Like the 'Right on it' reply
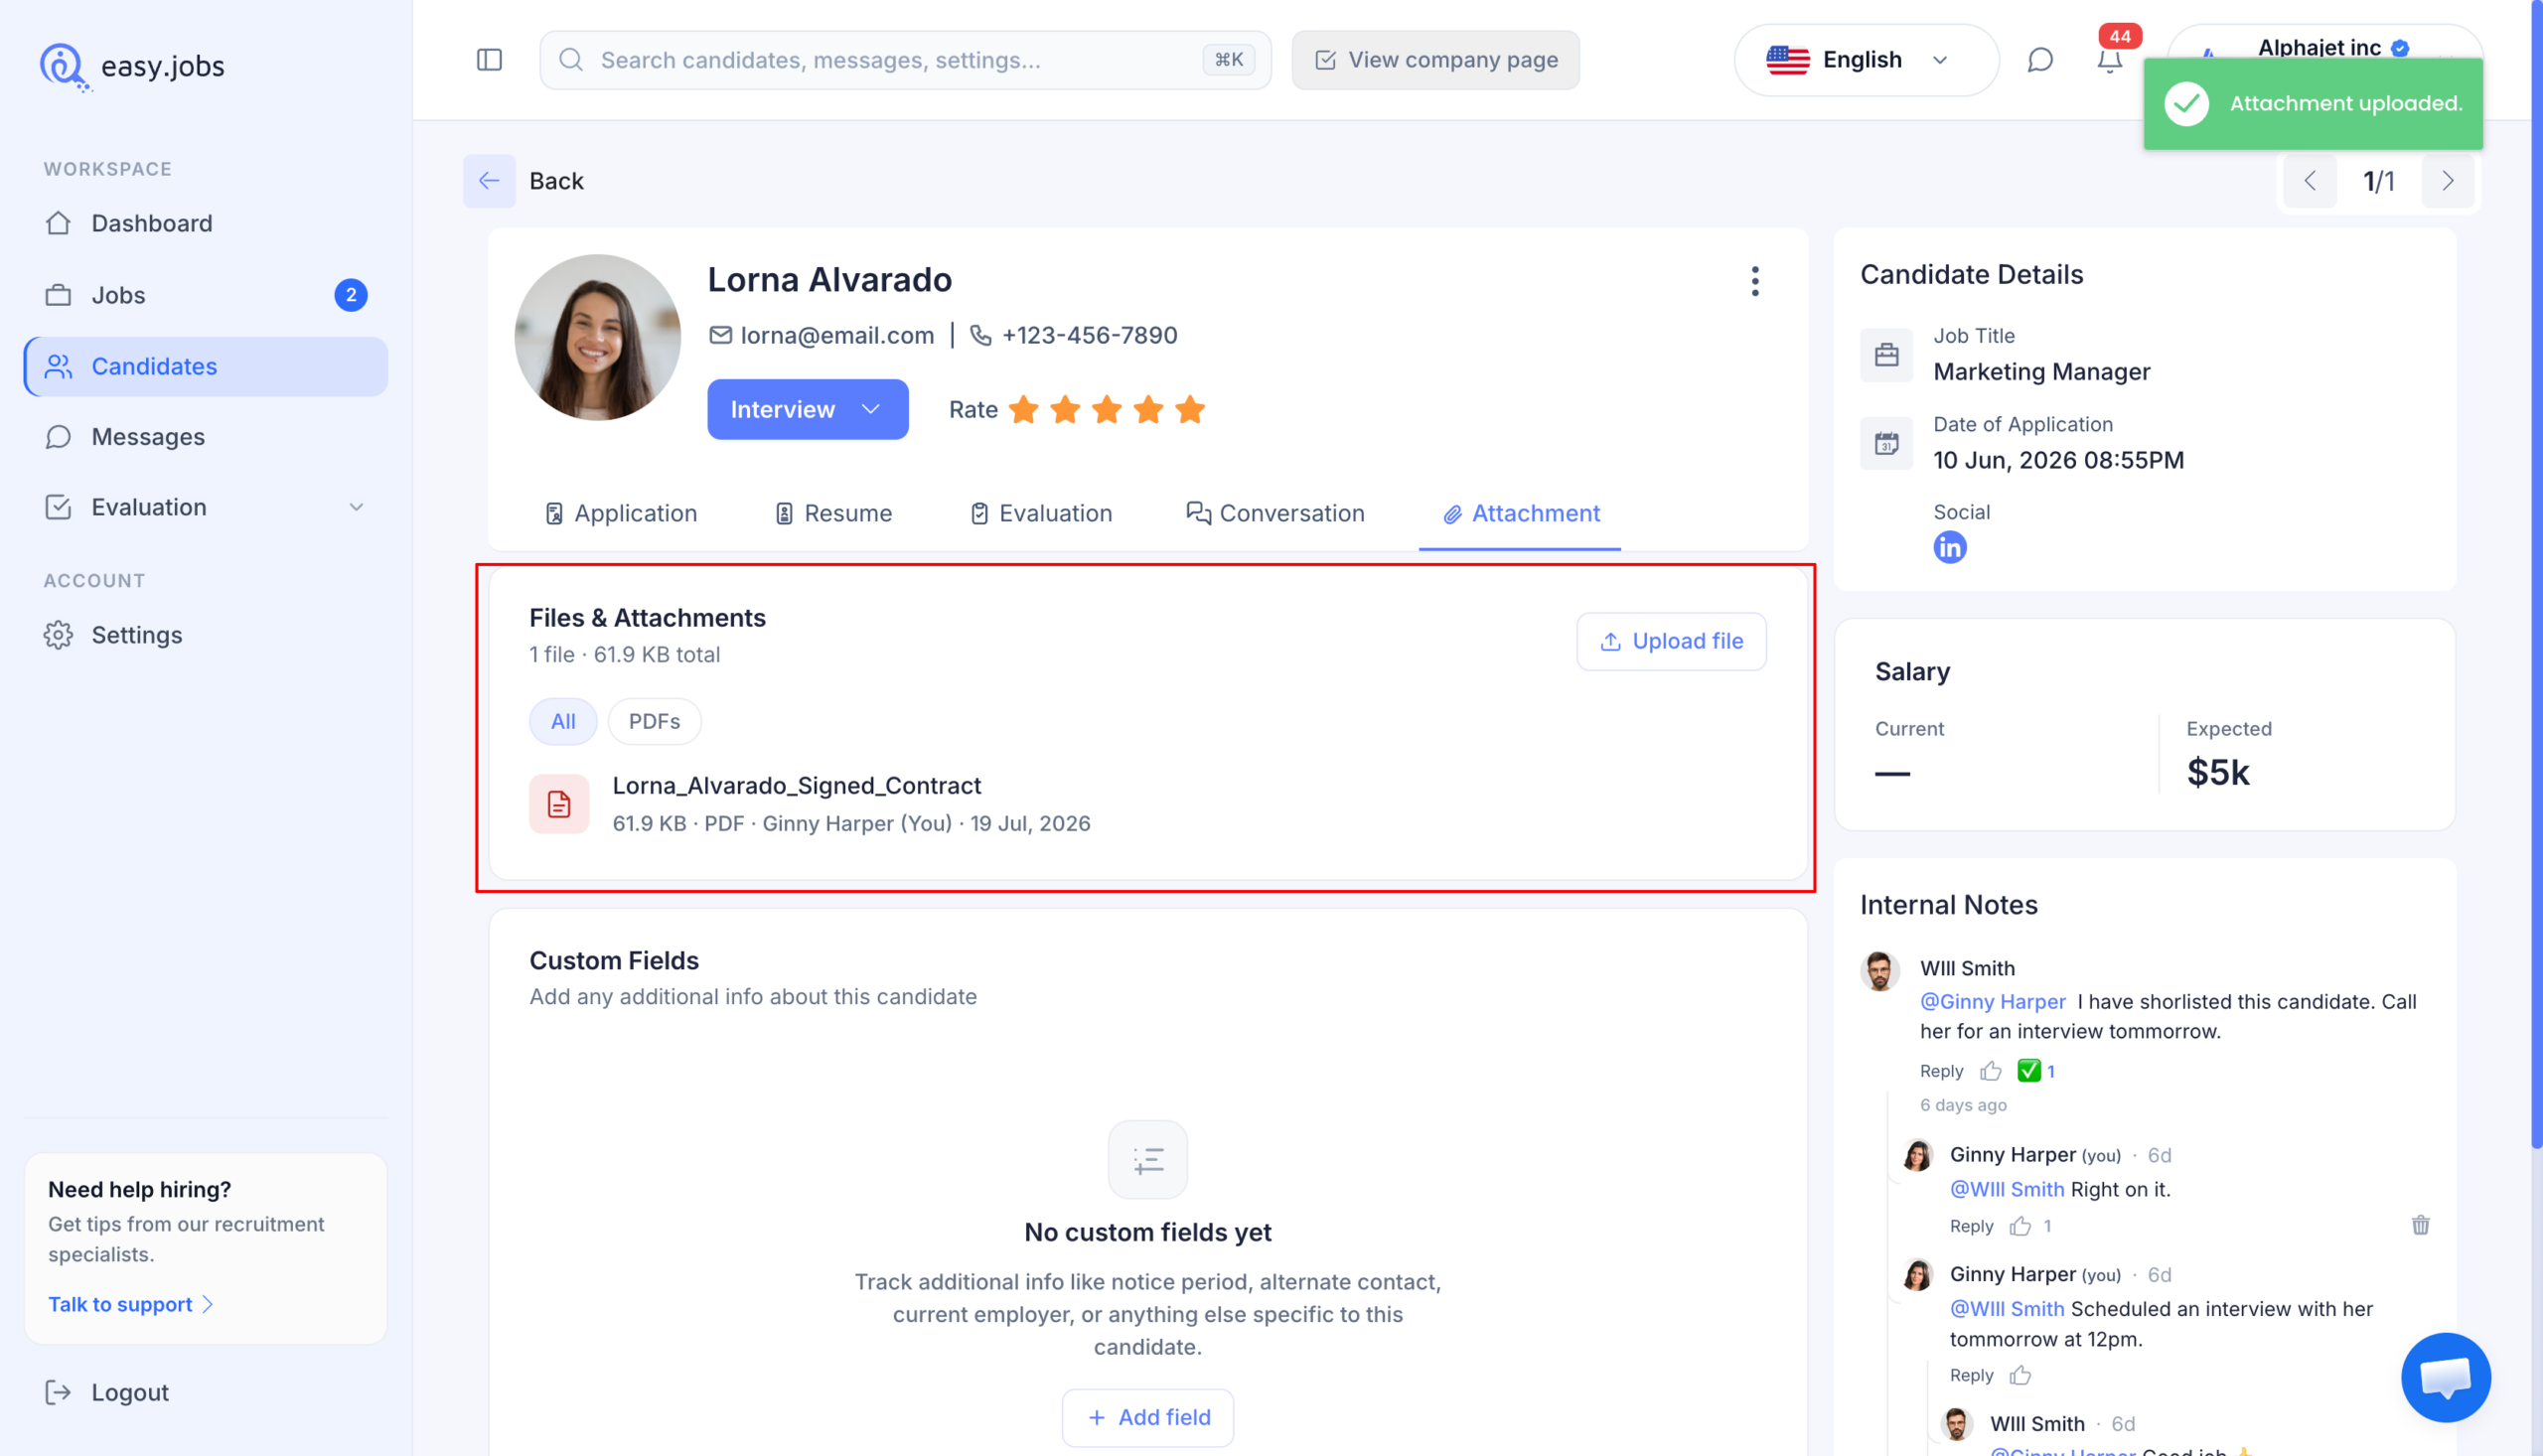 tap(2021, 1226)
